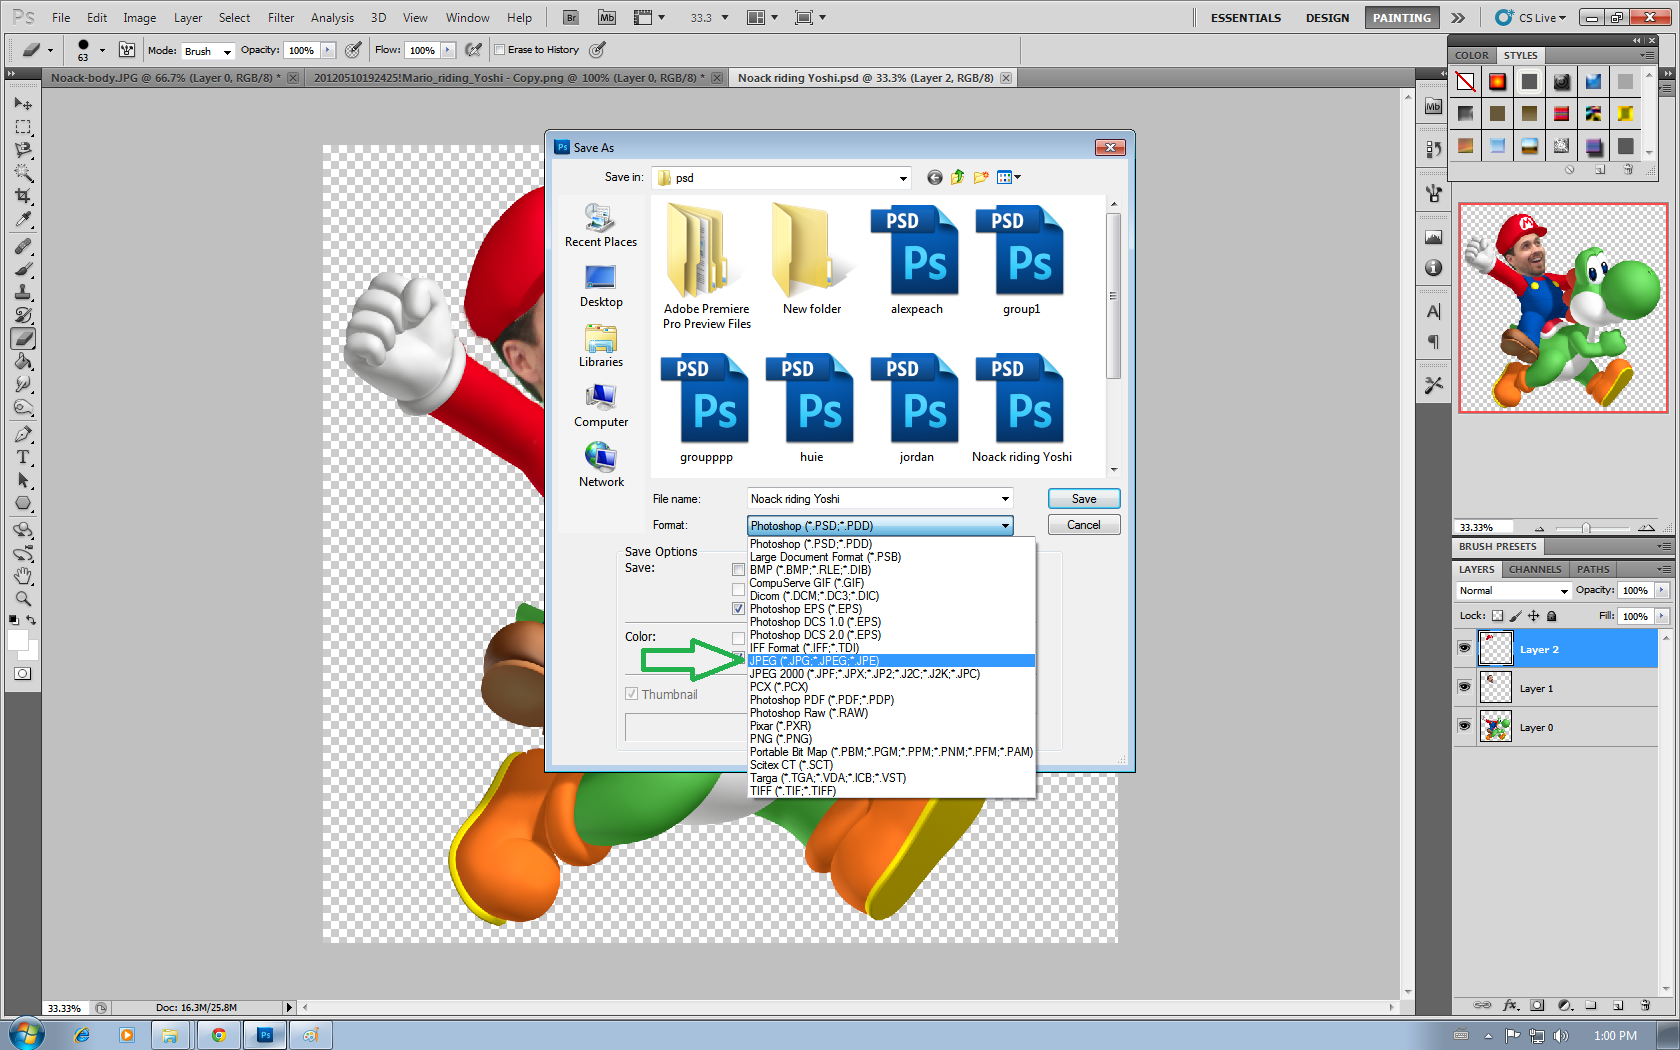1680x1050 pixels.
Task: Hide Layer 1 visibility eye
Action: 1464,687
